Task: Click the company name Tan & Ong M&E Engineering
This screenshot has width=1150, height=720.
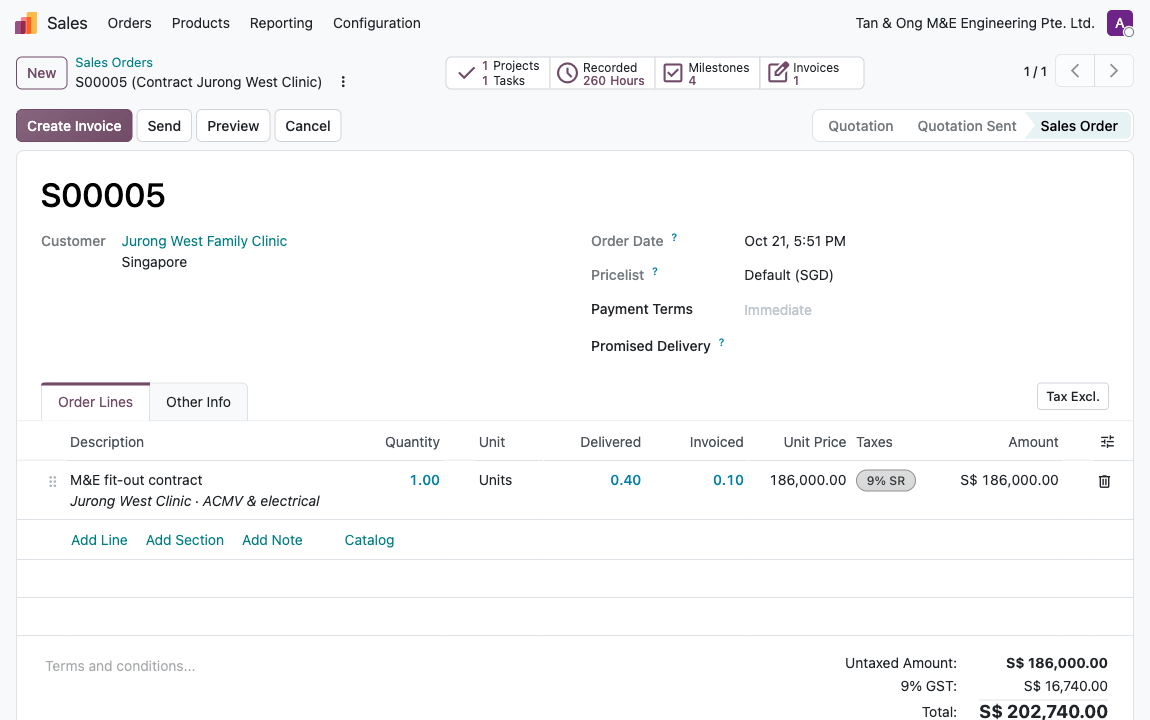Action: point(975,23)
